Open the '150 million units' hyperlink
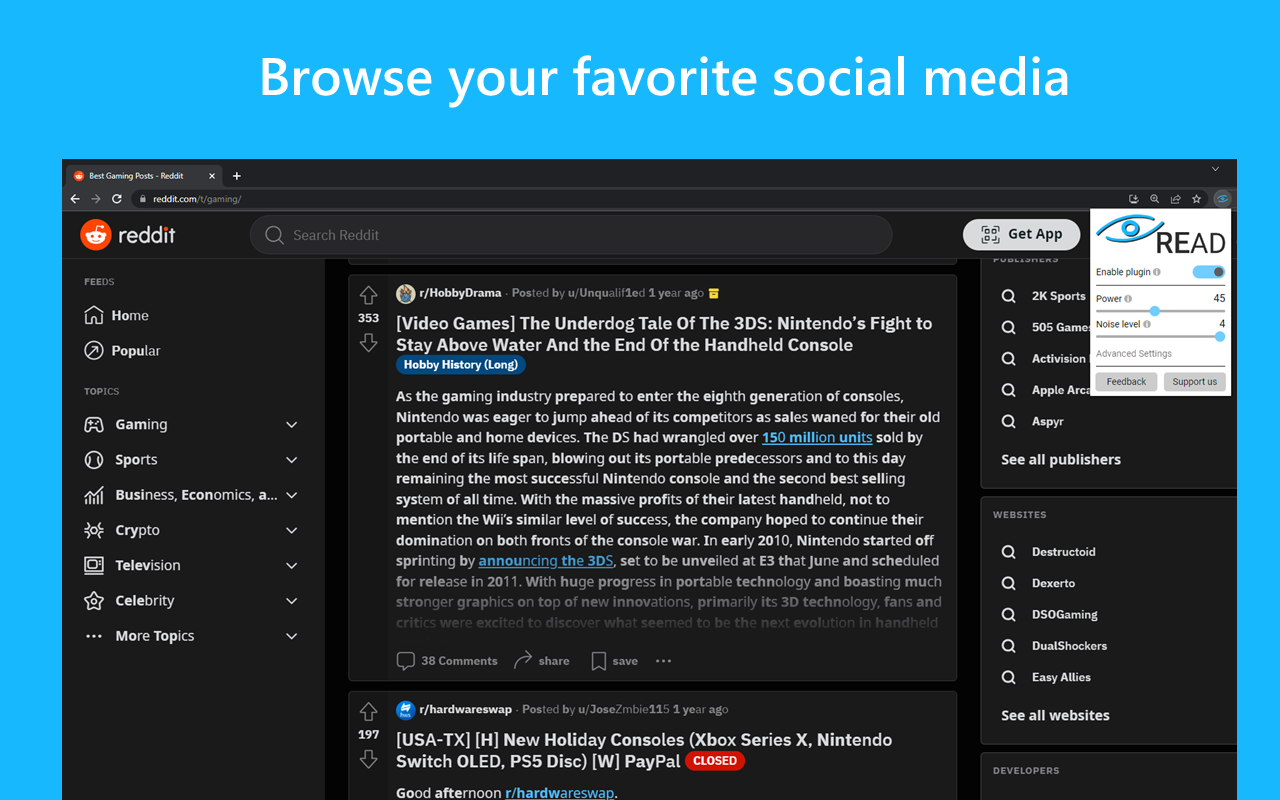Screen dimensions: 1280x800 coord(816,438)
